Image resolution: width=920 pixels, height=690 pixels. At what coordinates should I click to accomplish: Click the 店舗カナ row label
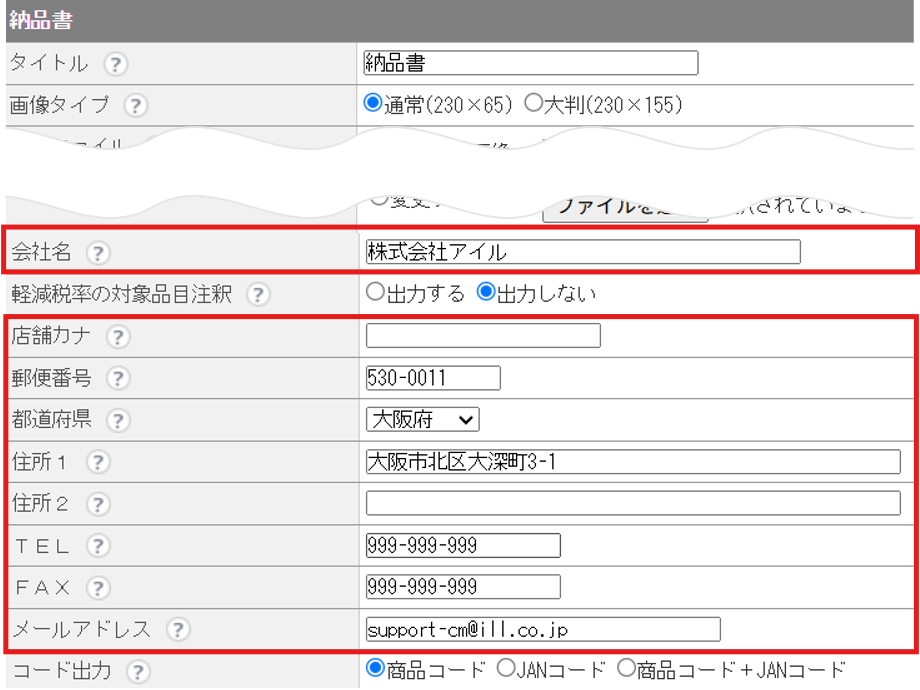(51, 336)
